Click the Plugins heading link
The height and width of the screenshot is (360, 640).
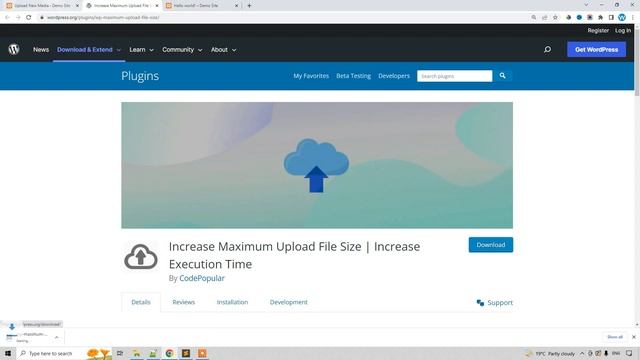pyautogui.click(x=140, y=76)
